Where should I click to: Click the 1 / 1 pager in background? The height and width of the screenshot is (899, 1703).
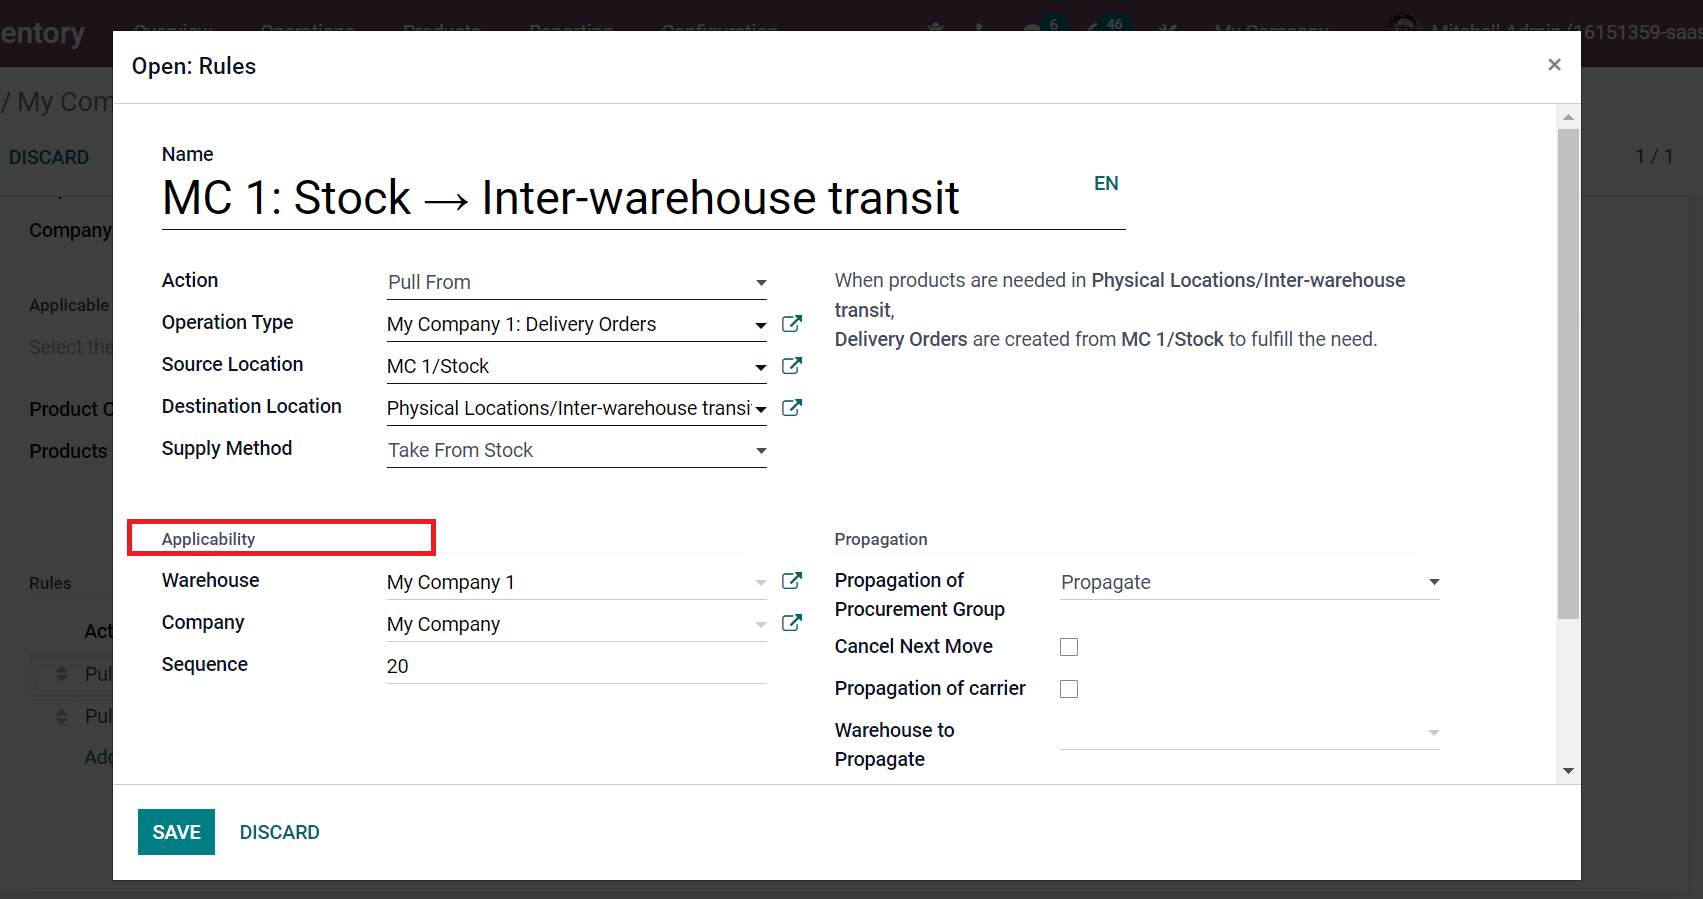click(1654, 156)
